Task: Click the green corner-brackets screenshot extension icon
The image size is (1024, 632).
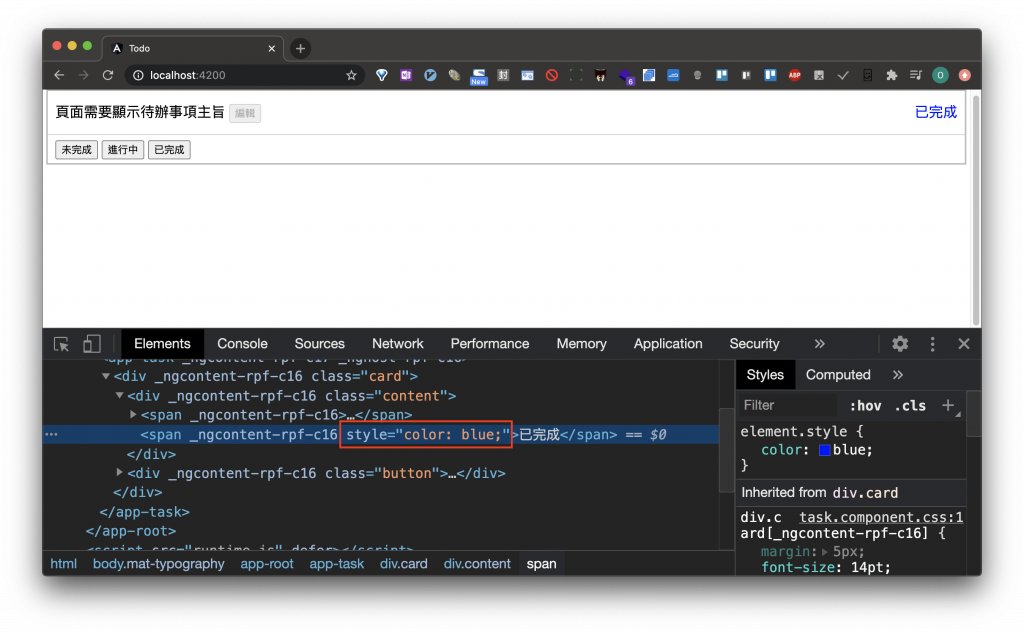Action: point(576,75)
